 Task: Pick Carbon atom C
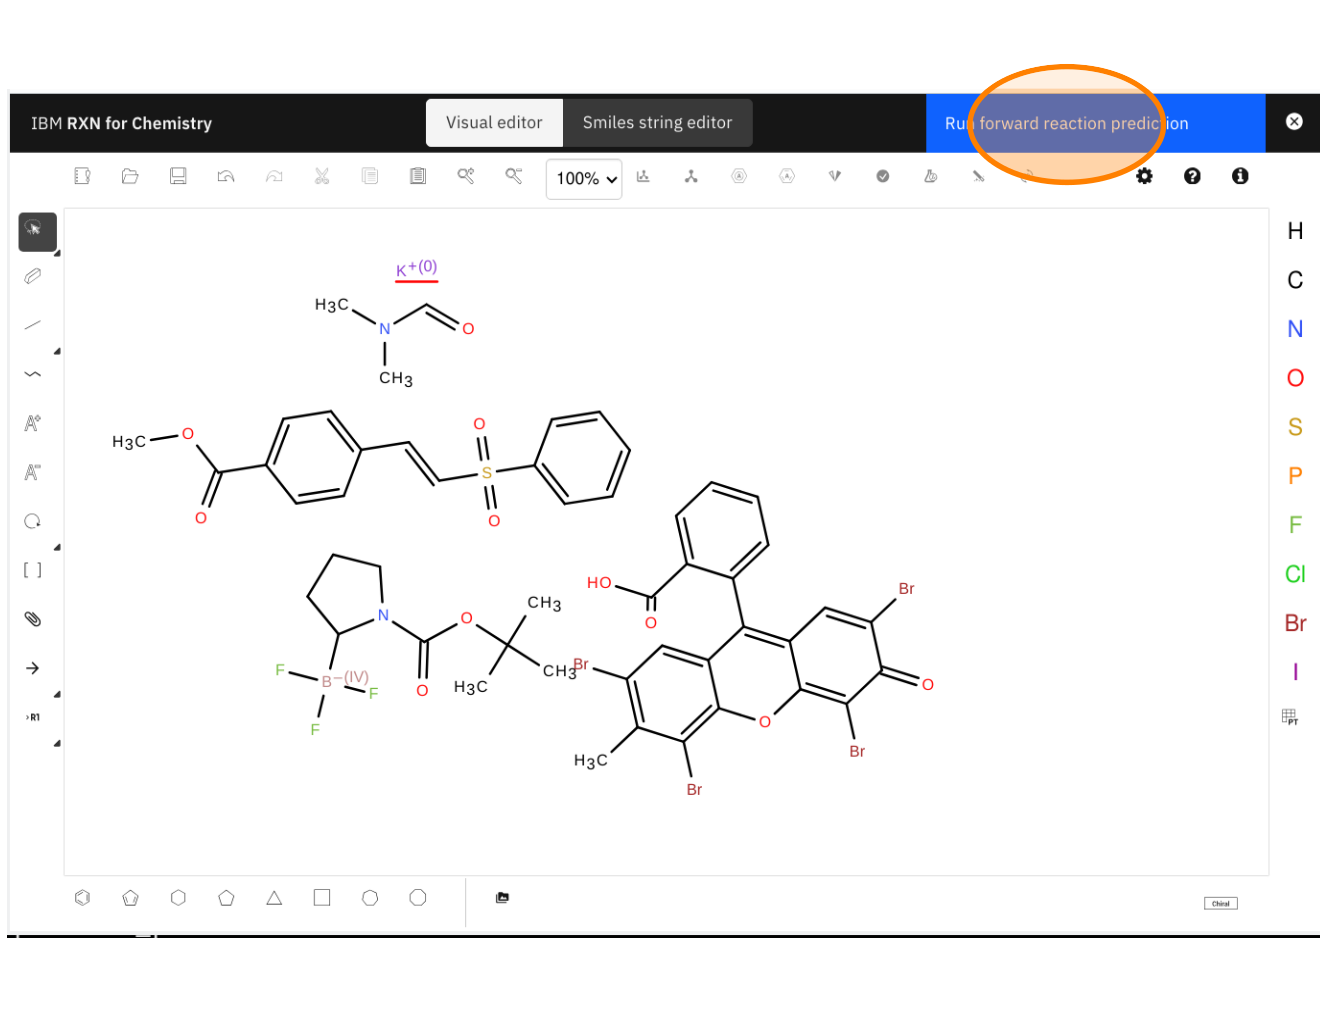click(1295, 280)
